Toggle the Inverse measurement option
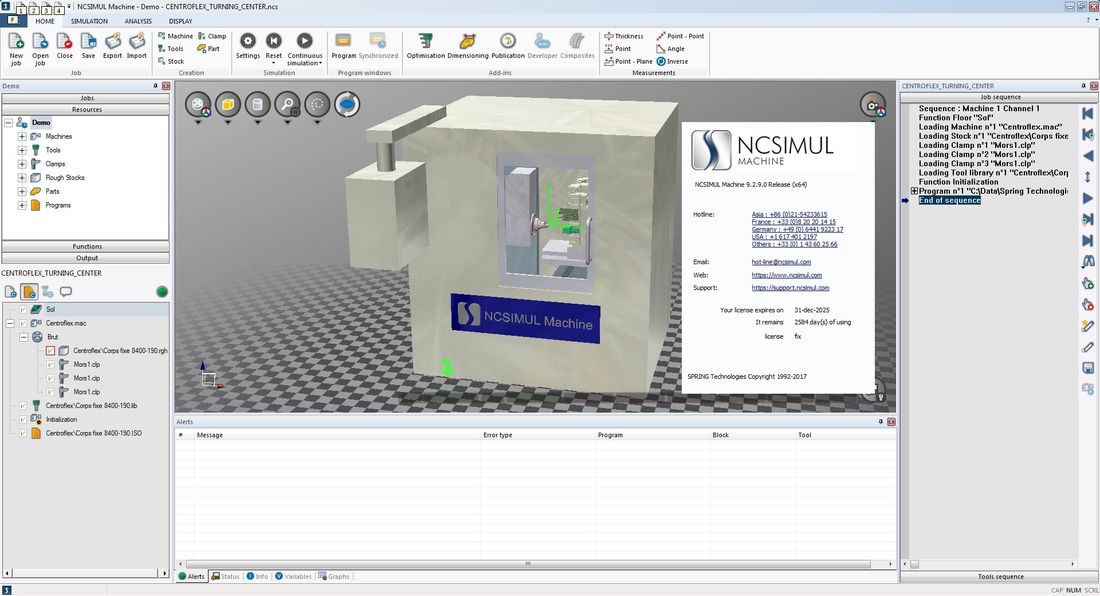Screen dimensions: 1100x596 tap(672, 61)
